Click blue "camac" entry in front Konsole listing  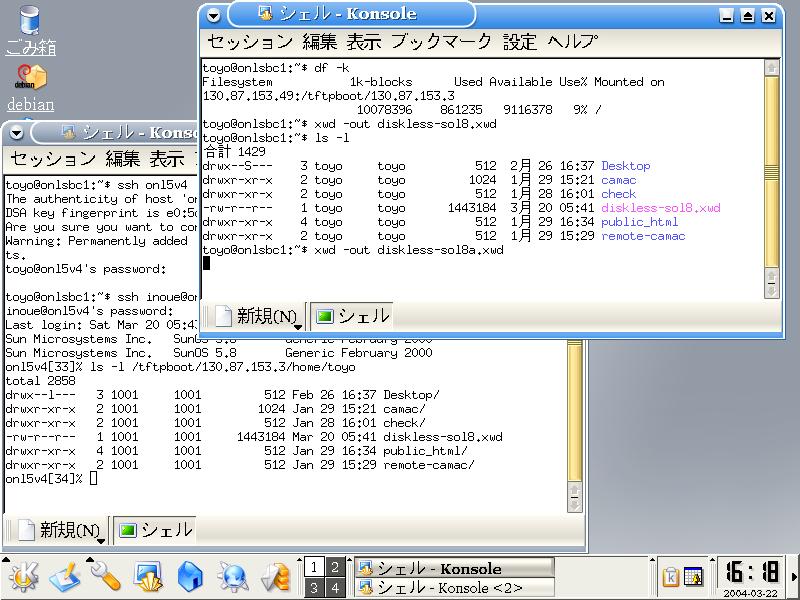tap(618, 180)
